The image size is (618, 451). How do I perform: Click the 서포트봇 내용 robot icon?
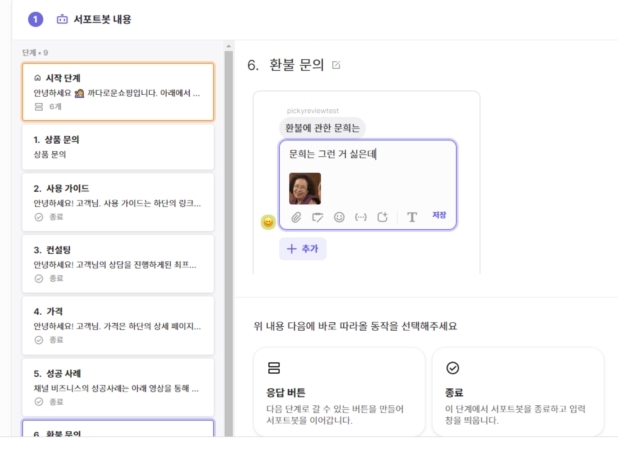pyautogui.click(x=62, y=19)
